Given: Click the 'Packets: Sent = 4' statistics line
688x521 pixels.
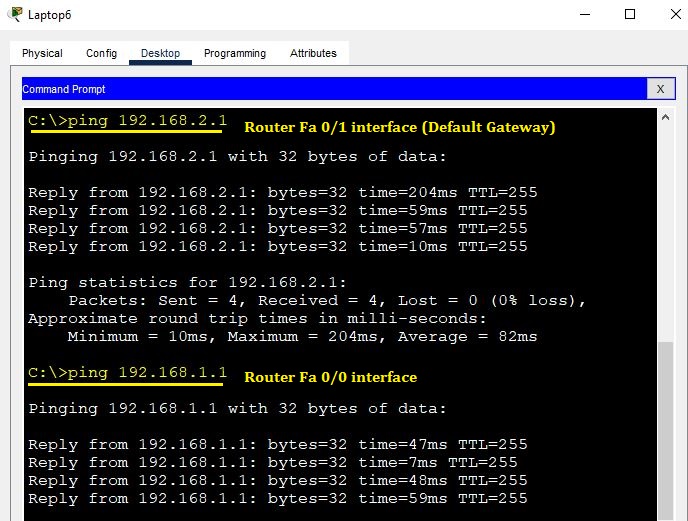Looking at the screenshot, I should pos(327,300).
